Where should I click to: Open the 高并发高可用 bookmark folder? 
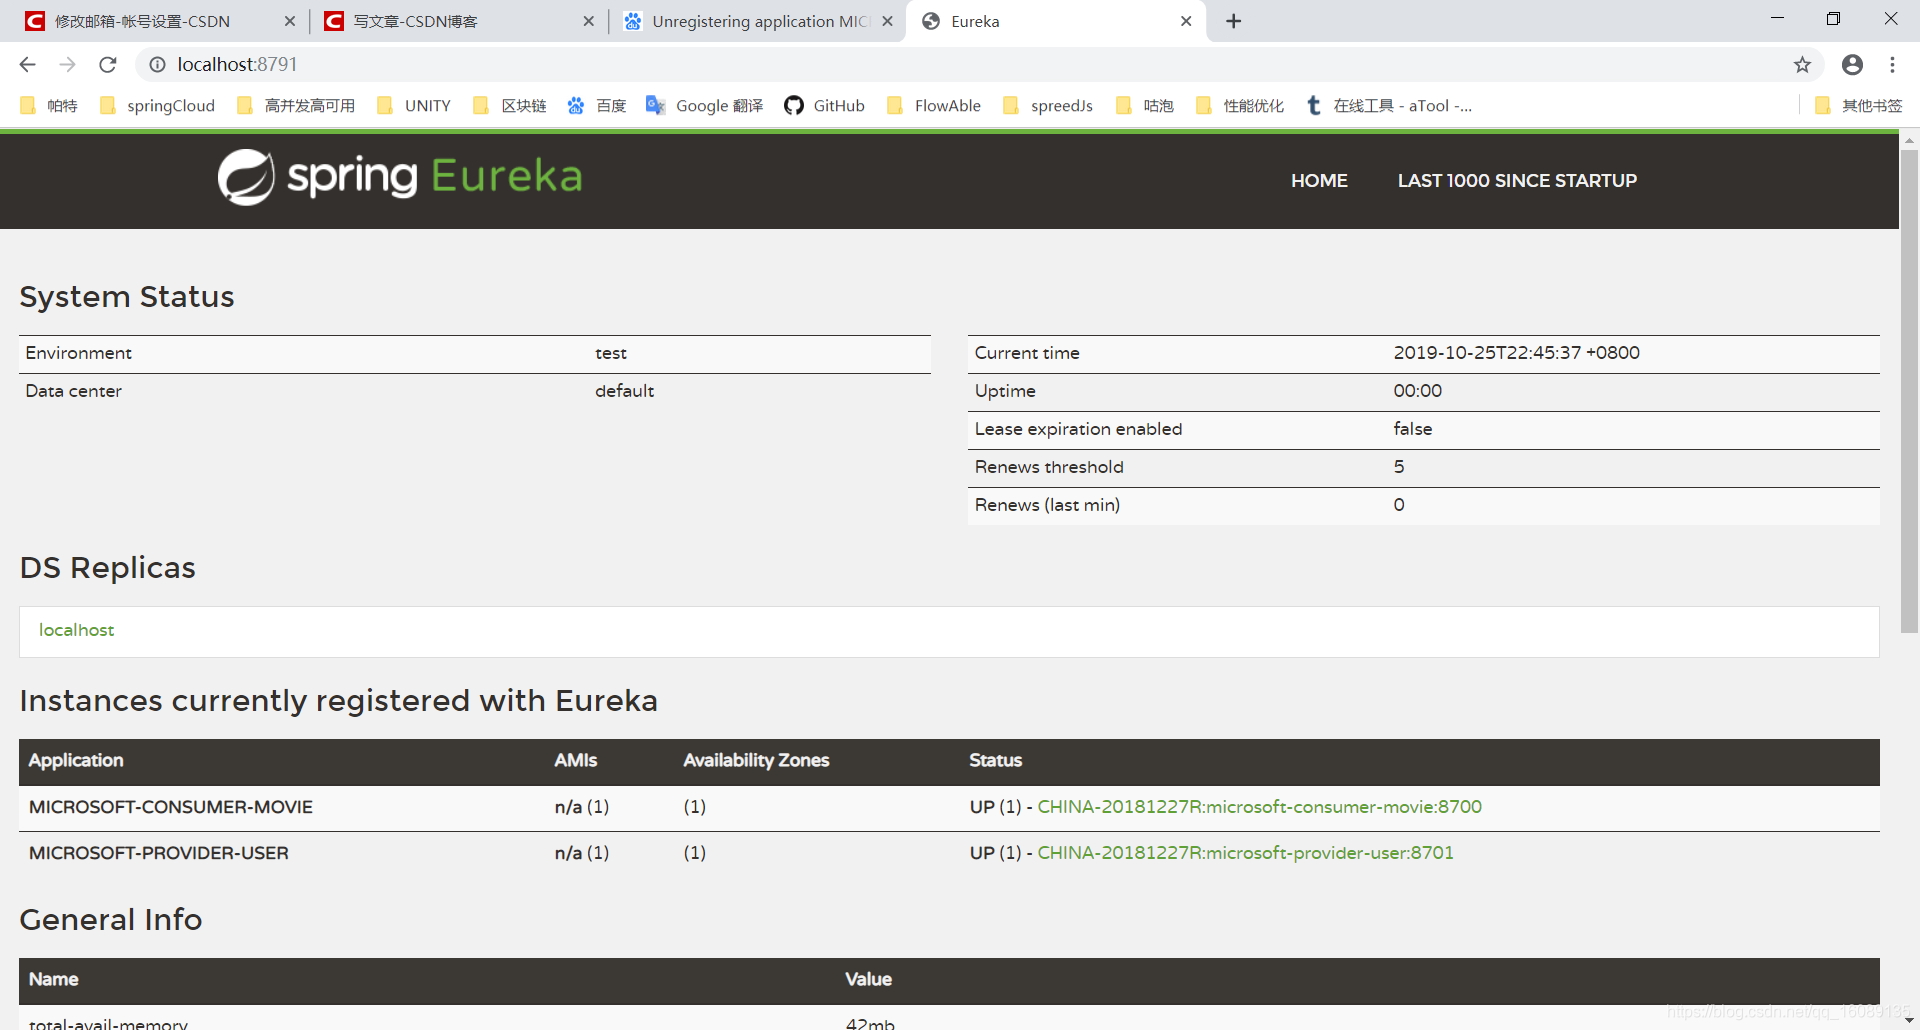tap(296, 106)
